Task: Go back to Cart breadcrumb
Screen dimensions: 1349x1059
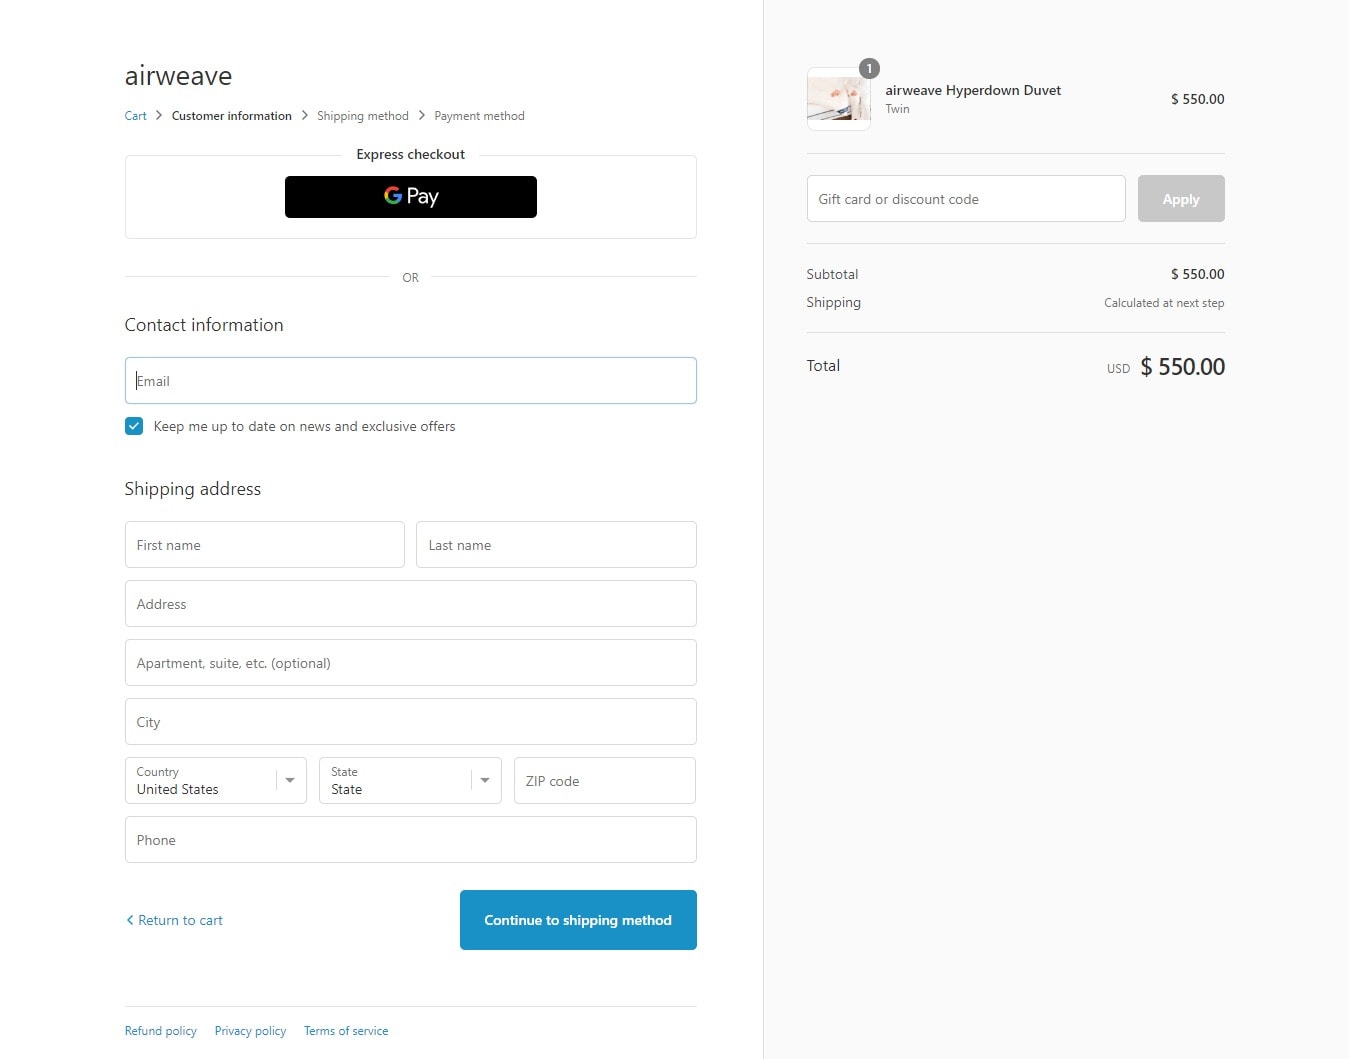Action: point(135,116)
